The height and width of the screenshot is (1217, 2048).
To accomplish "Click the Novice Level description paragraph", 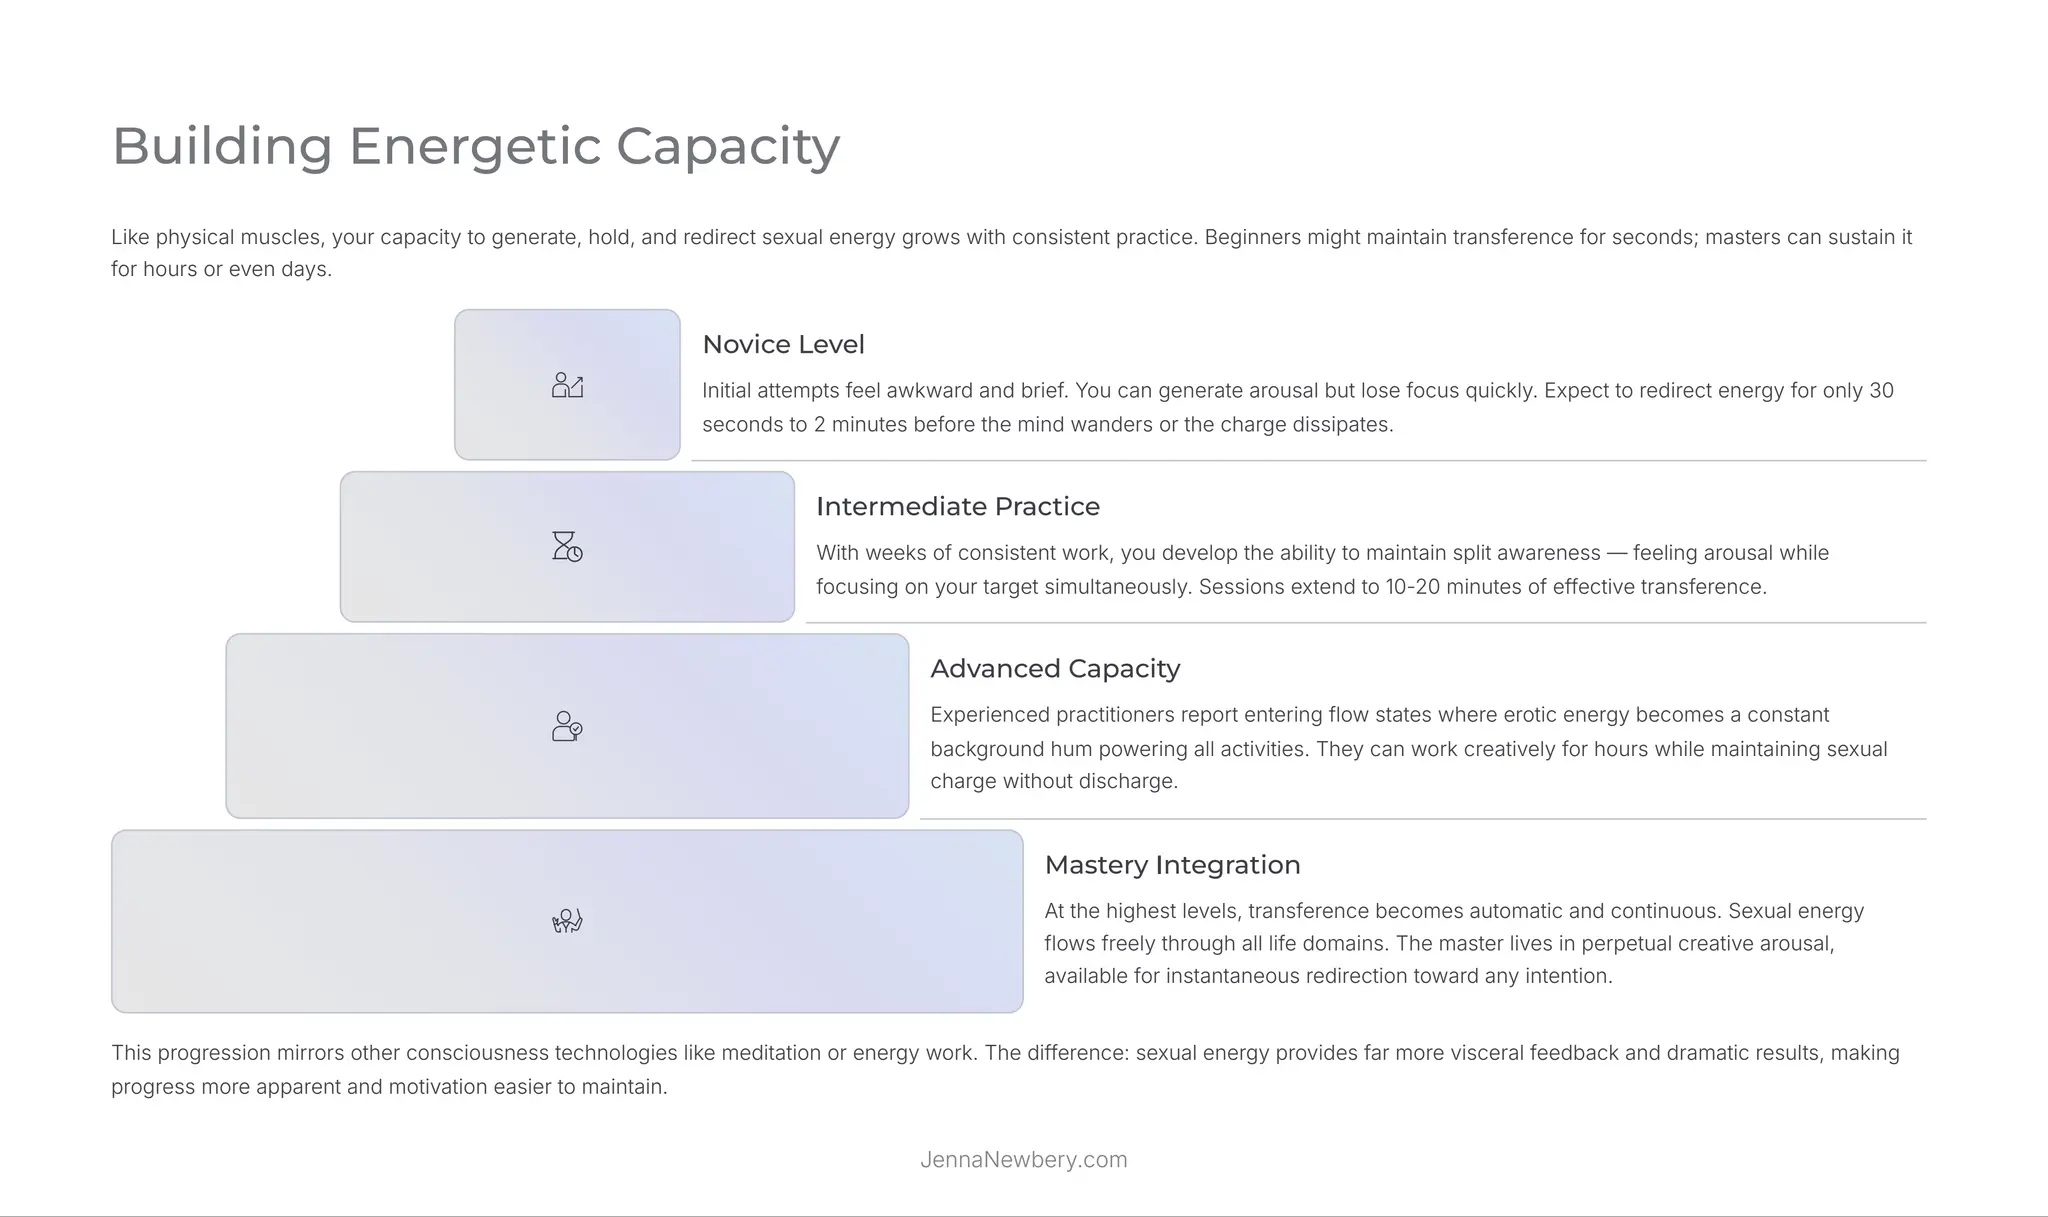I will pos(1298,407).
